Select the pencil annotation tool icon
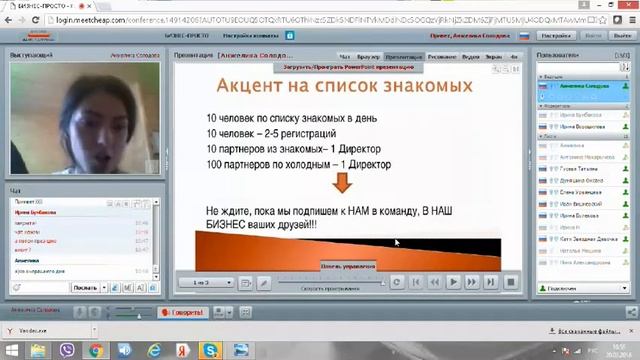The width and height of the screenshot is (640, 360). click(264, 283)
